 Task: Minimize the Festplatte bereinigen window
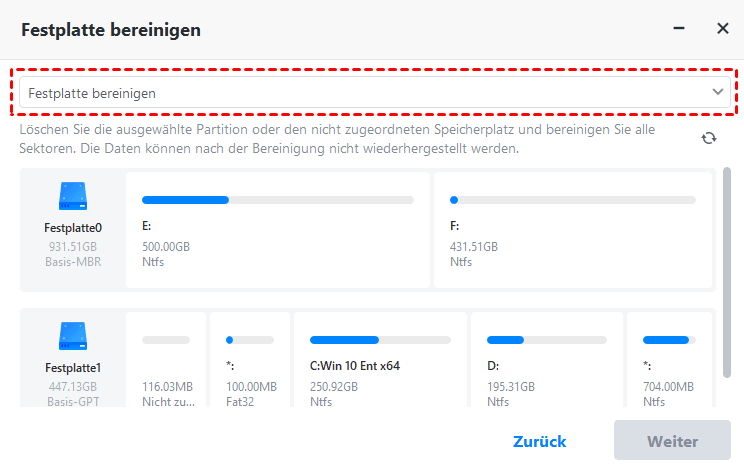point(681,29)
